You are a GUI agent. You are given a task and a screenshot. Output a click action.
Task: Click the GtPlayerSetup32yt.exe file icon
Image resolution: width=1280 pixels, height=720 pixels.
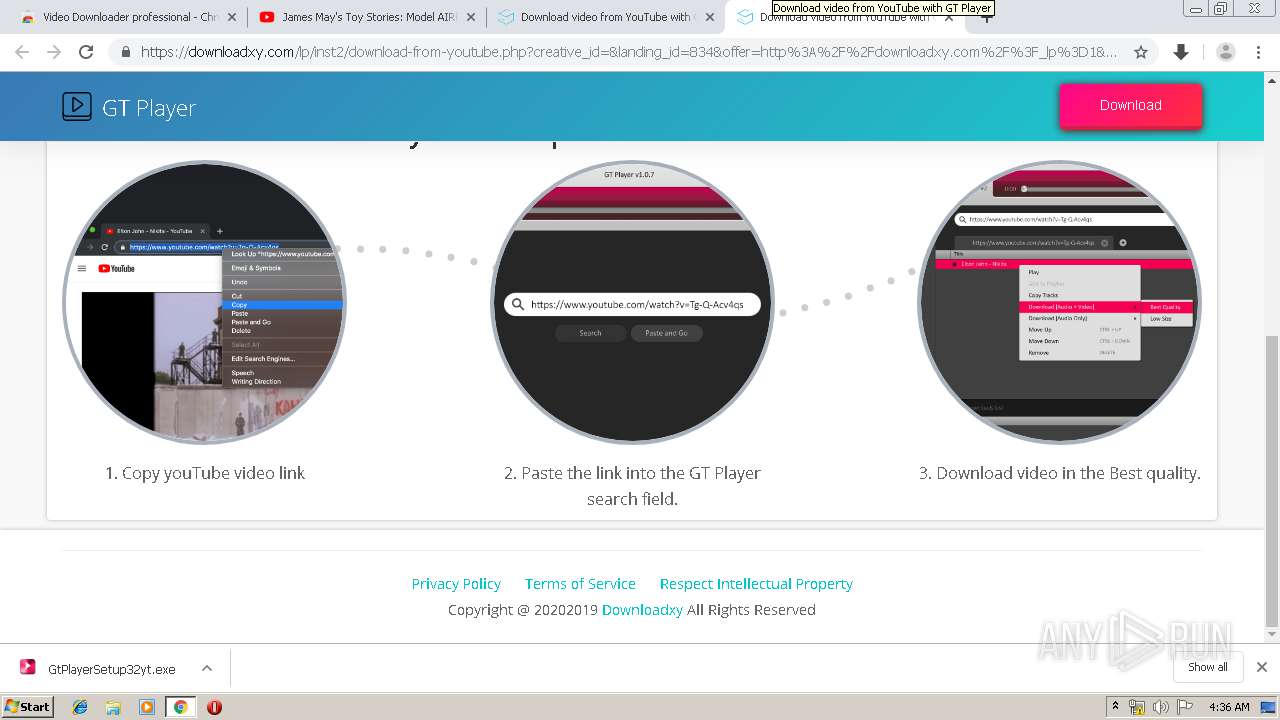click(x=28, y=668)
